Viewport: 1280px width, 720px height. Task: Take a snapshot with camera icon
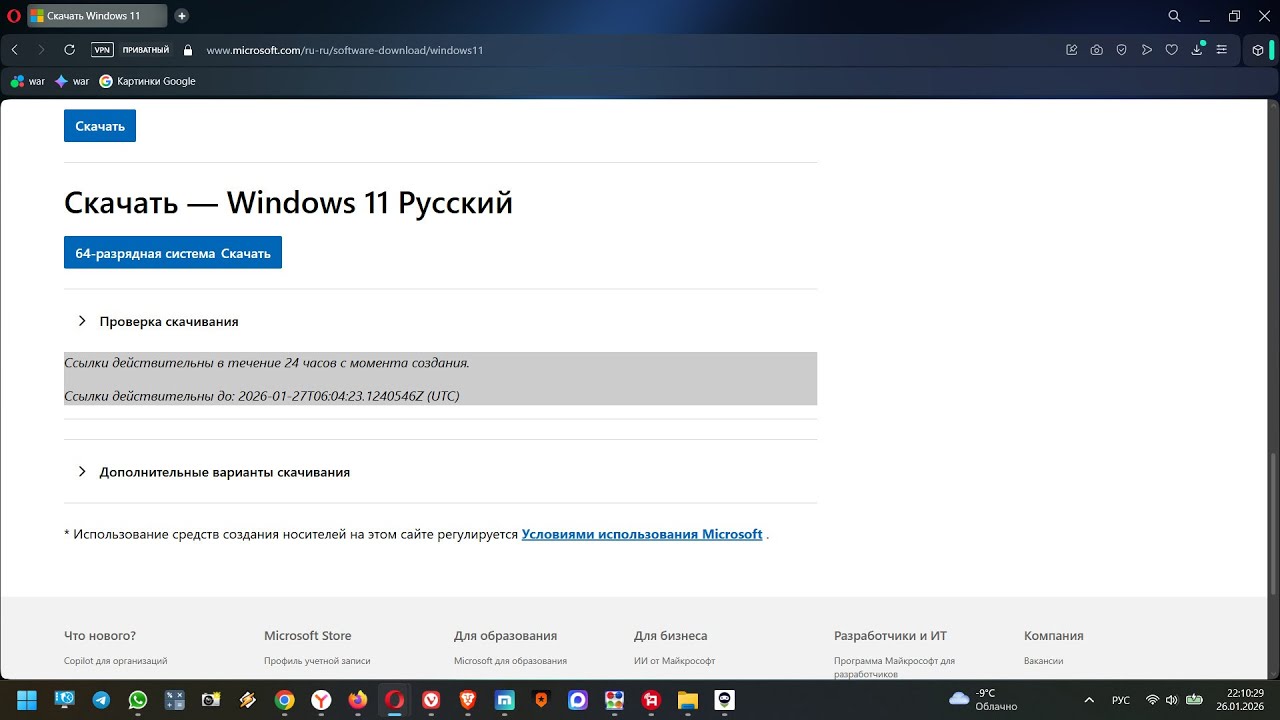coord(1097,50)
